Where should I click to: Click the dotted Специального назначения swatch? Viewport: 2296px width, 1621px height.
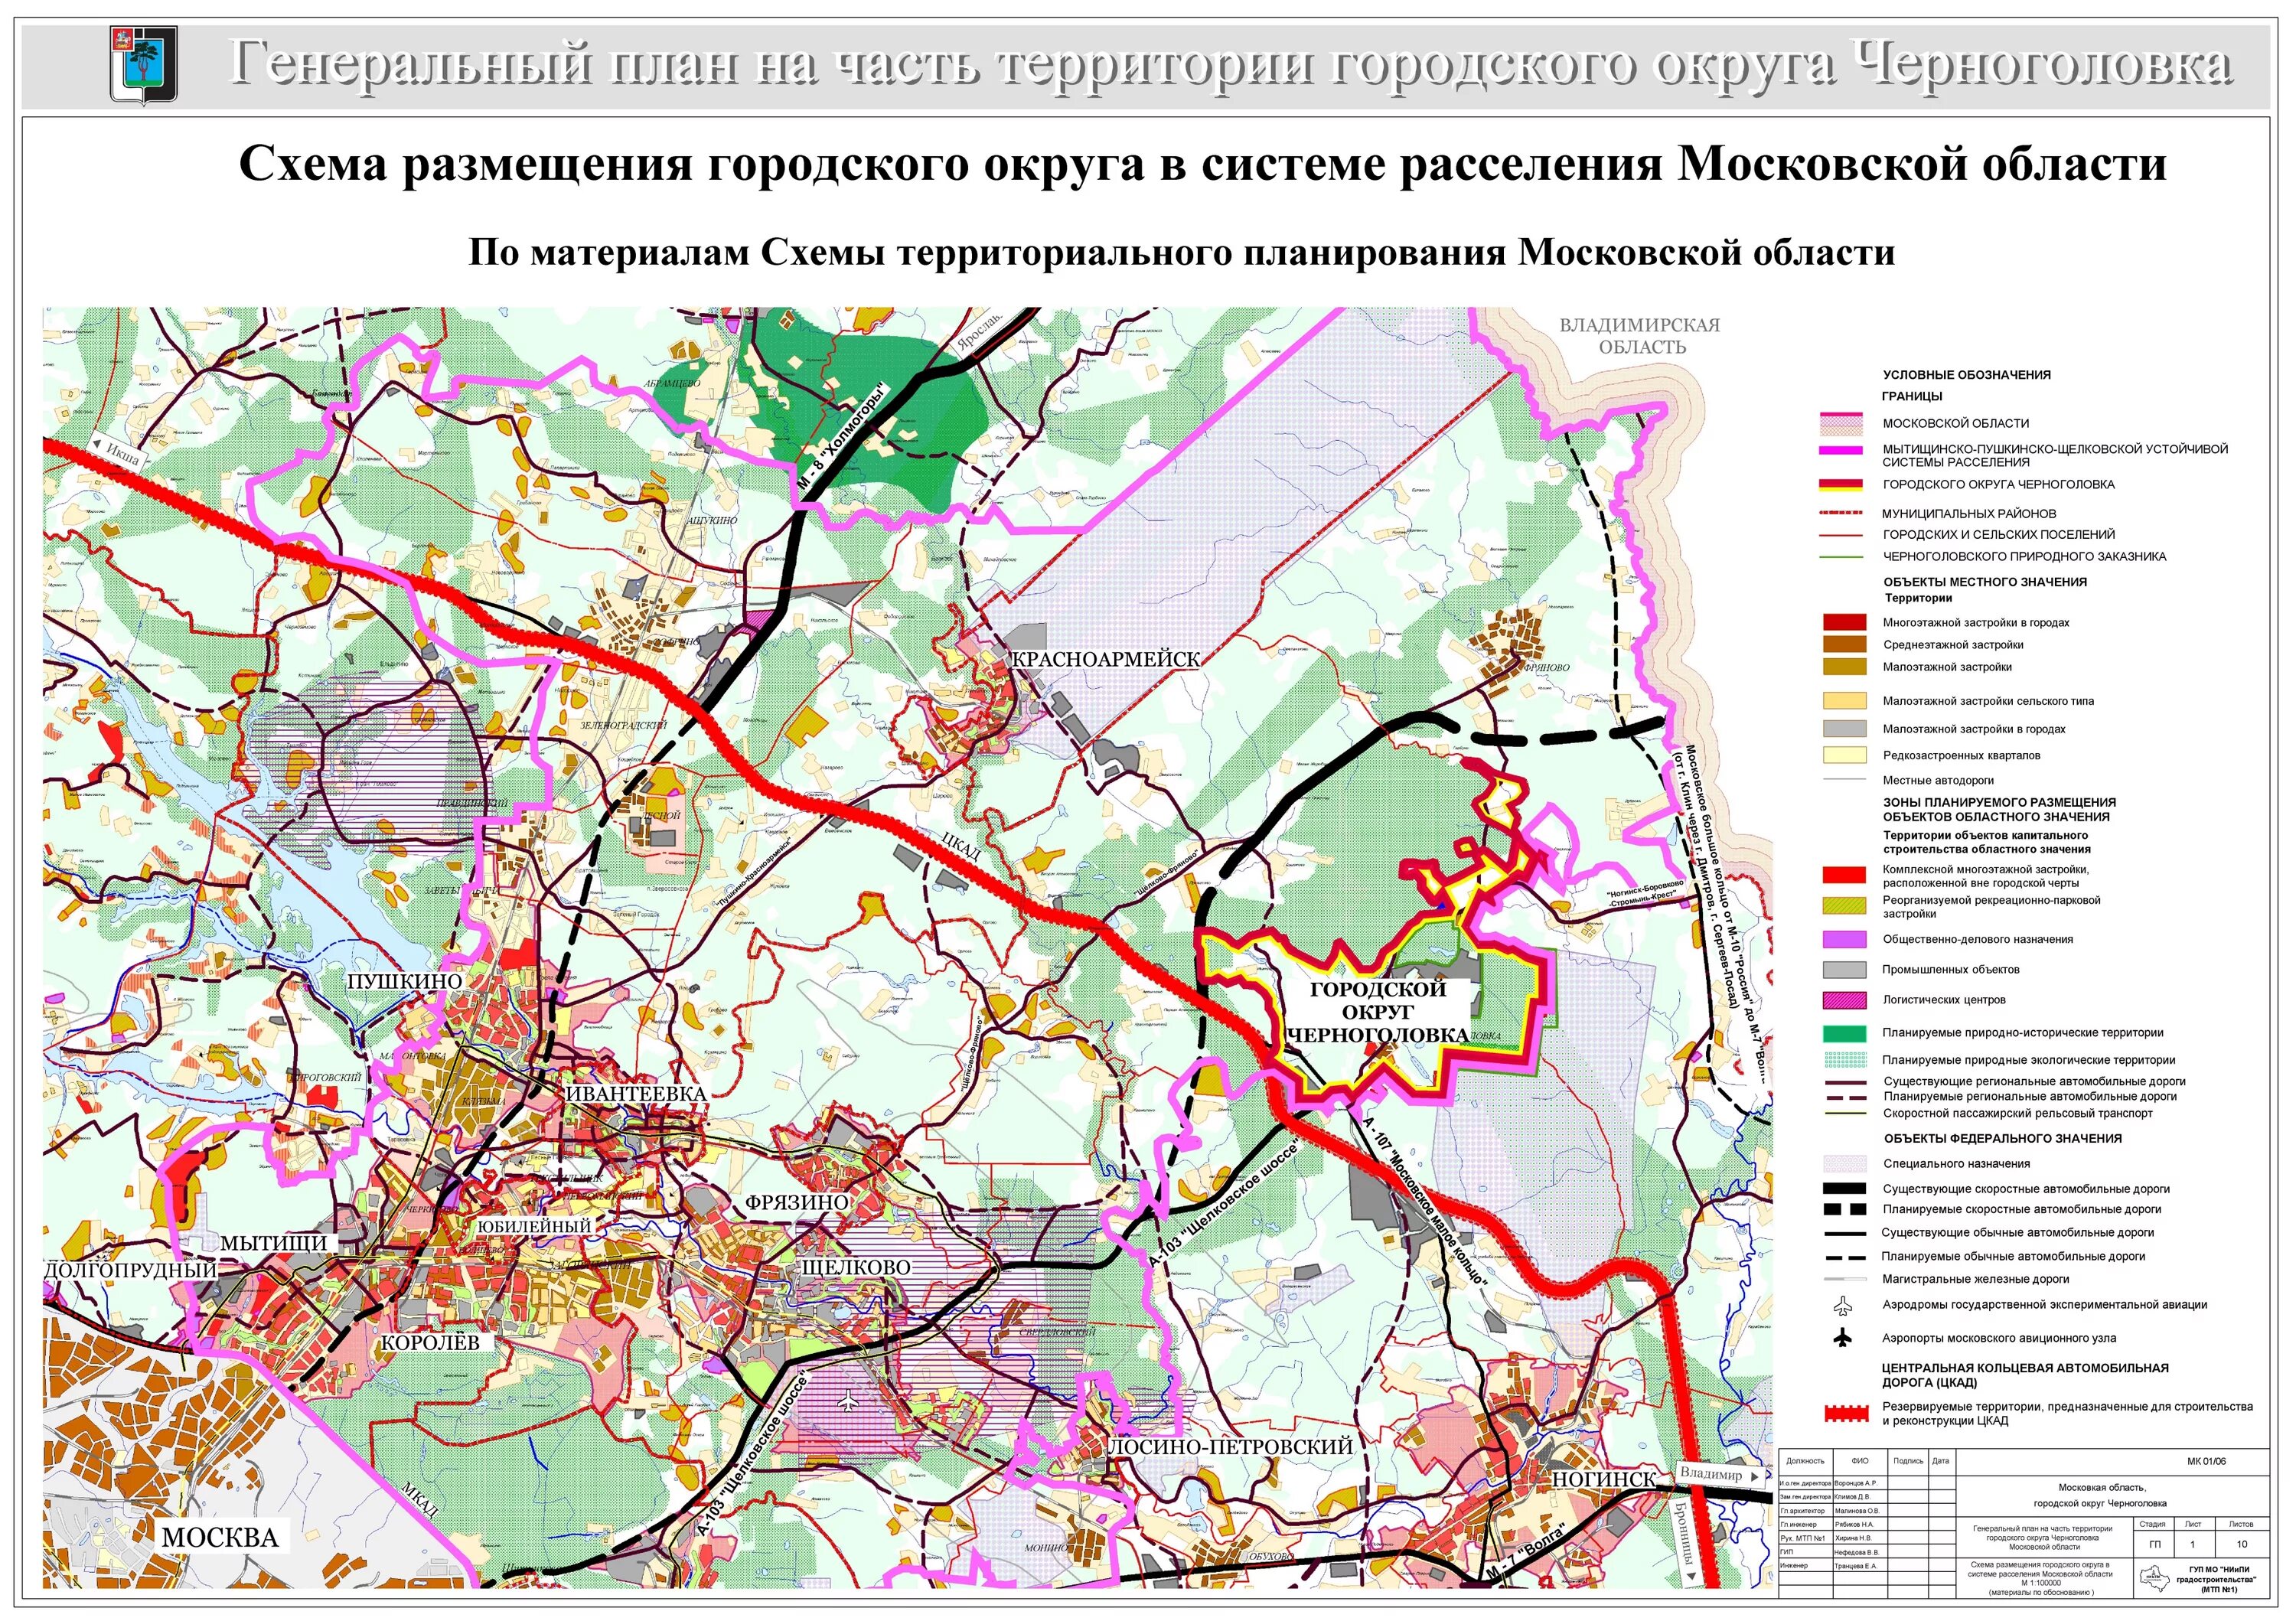(1846, 1164)
